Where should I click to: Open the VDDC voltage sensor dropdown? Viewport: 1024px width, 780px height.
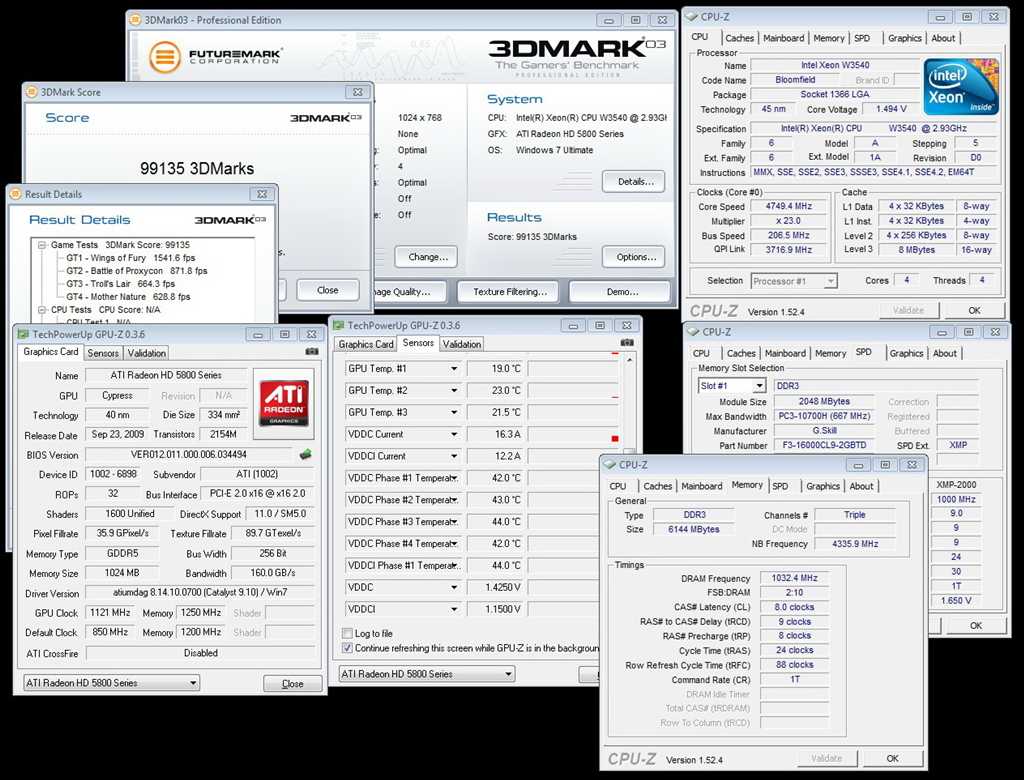point(454,587)
